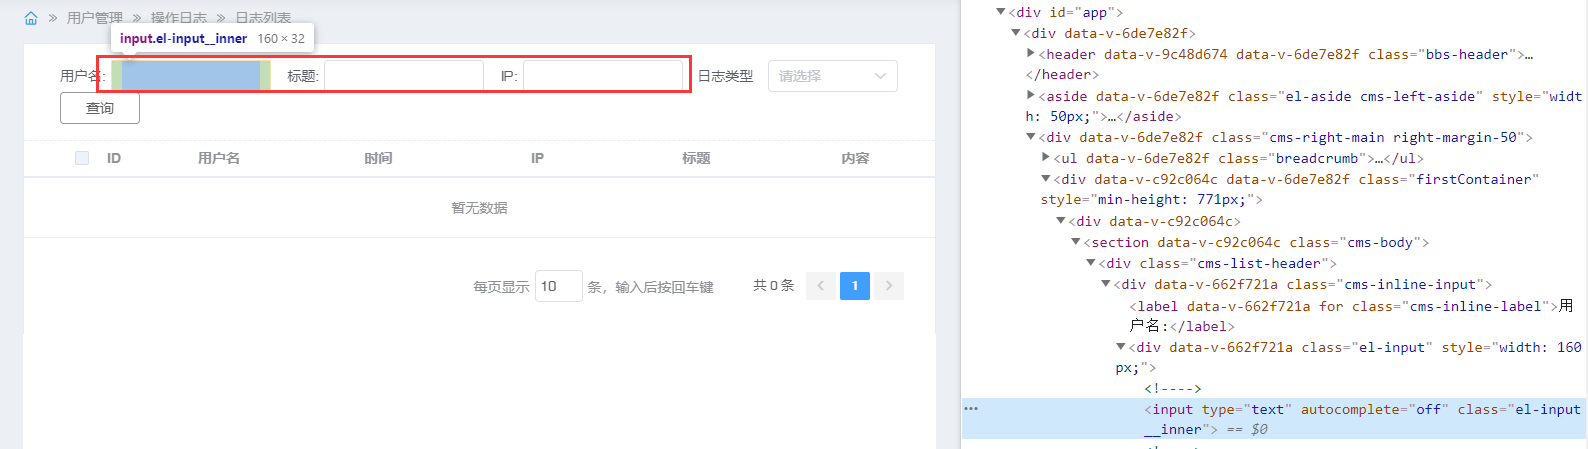Collapse the div id="app" node
This screenshot has width=1588, height=449.
1001,12
